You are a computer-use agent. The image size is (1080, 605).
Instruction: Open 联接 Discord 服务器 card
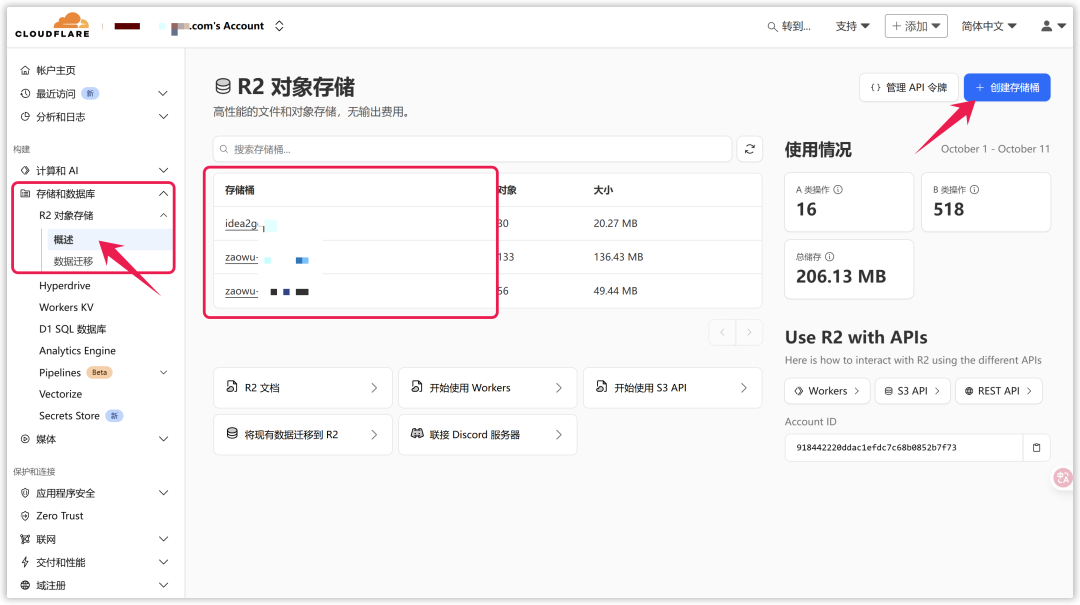(x=488, y=435)
